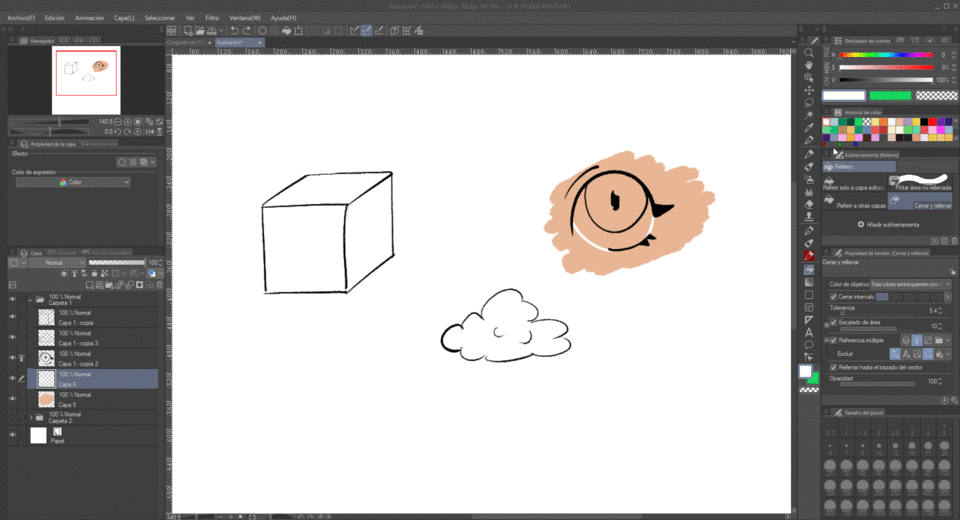The image size is (960, 520).
Task: Open the Ventana(W) menu
Action: (244, 18)
